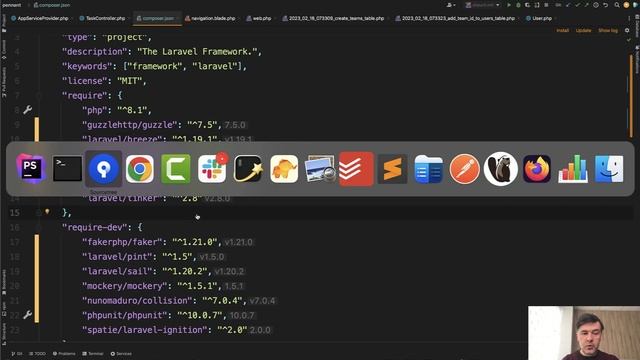This screenshot has height=360, width=640.
Task: Open the web.php tab
Action: coord(259,18)
